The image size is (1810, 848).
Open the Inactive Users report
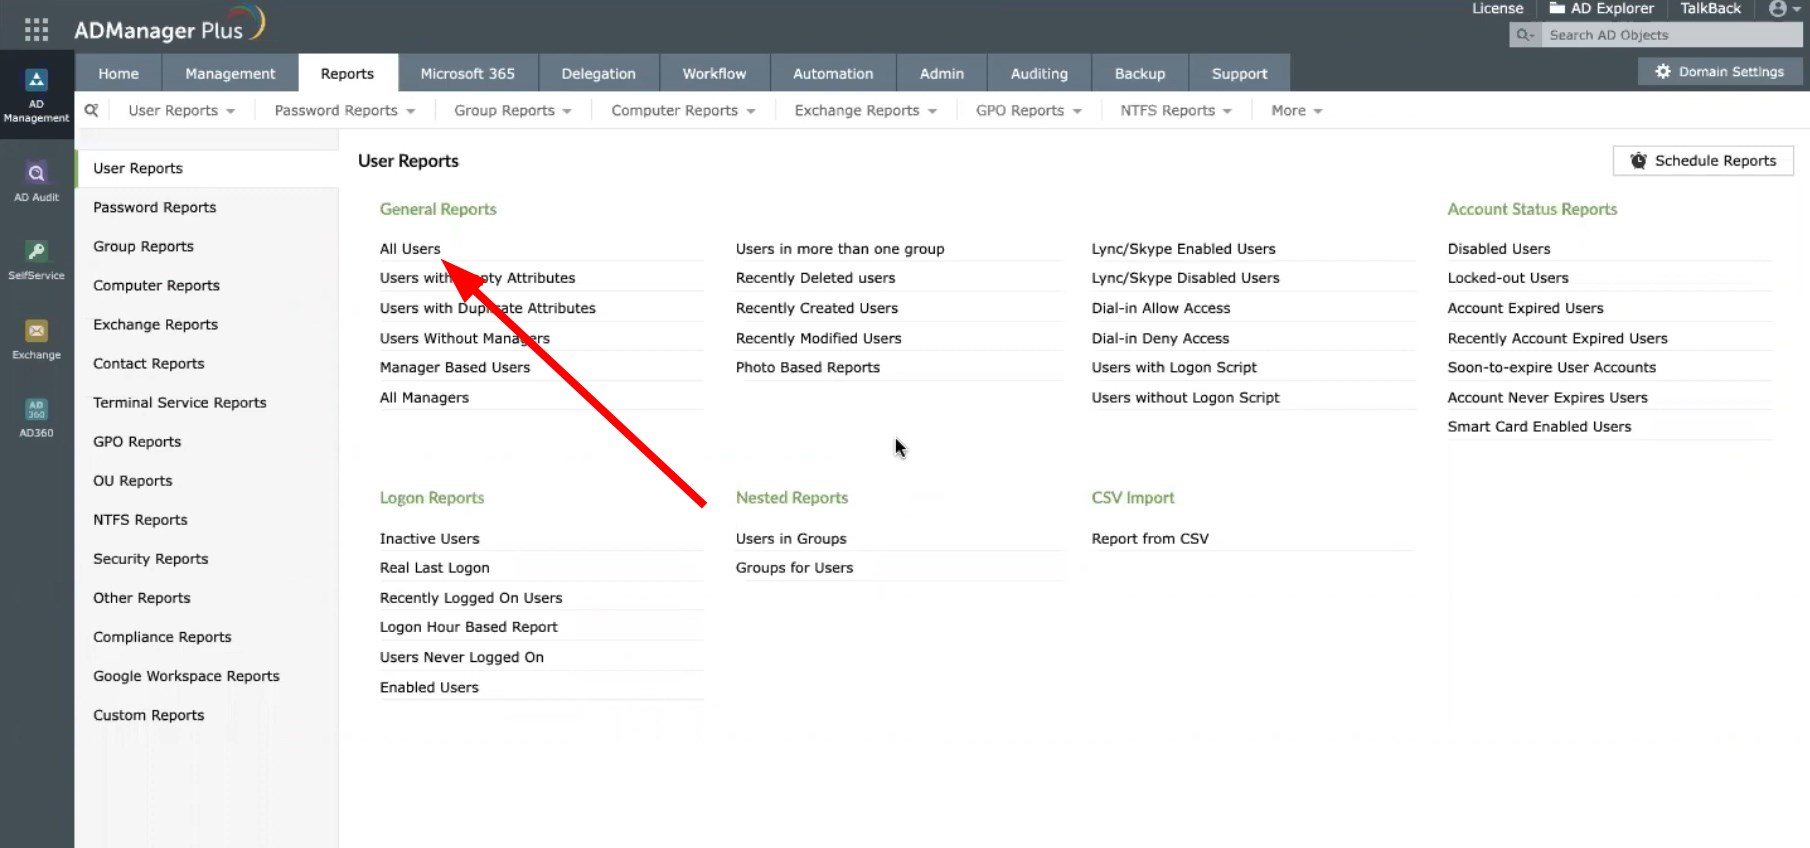point(429,538)
